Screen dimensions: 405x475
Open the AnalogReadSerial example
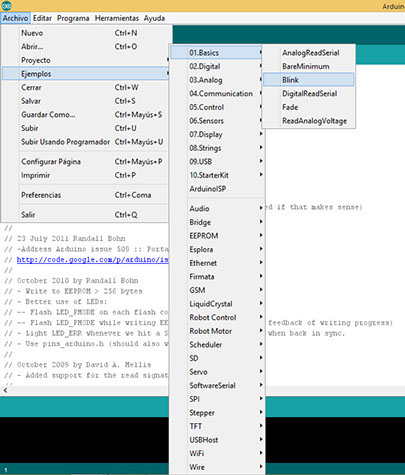tap(308, 53)
